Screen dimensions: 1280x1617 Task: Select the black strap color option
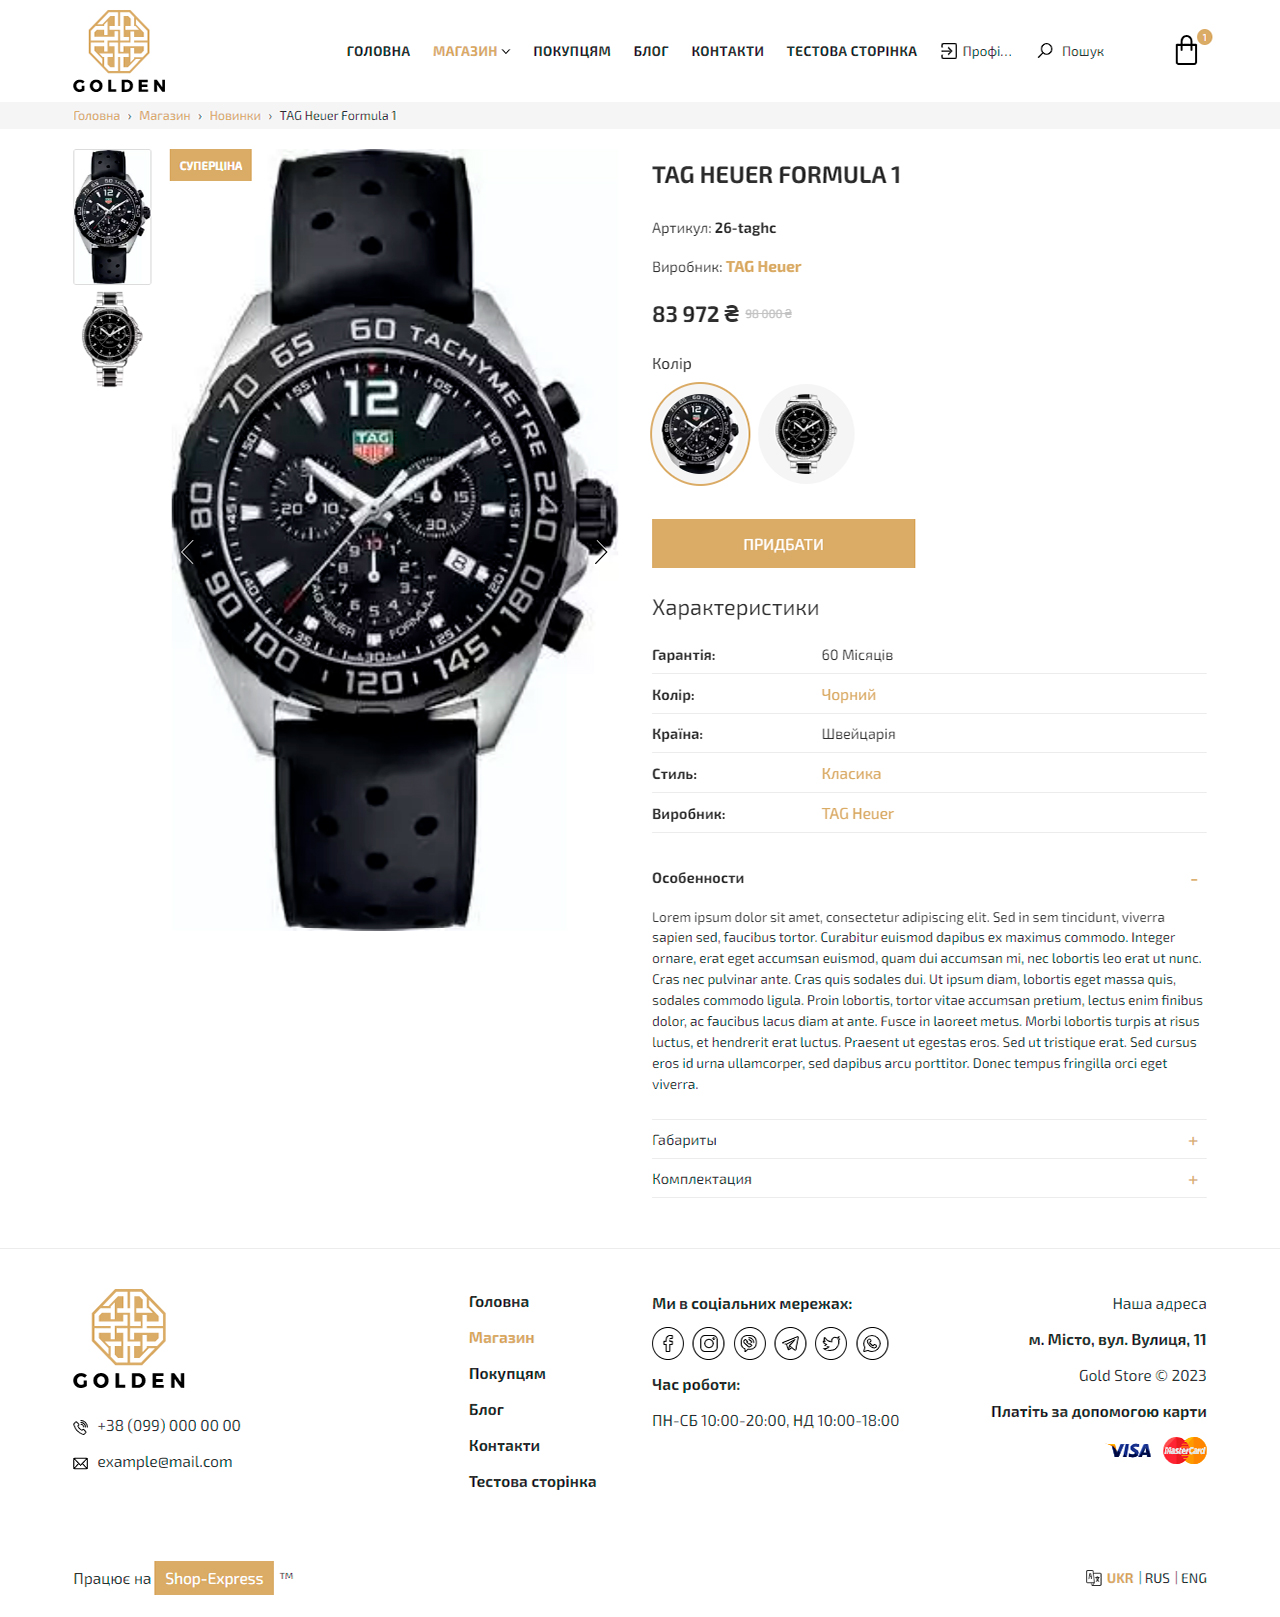pos(700,434)
